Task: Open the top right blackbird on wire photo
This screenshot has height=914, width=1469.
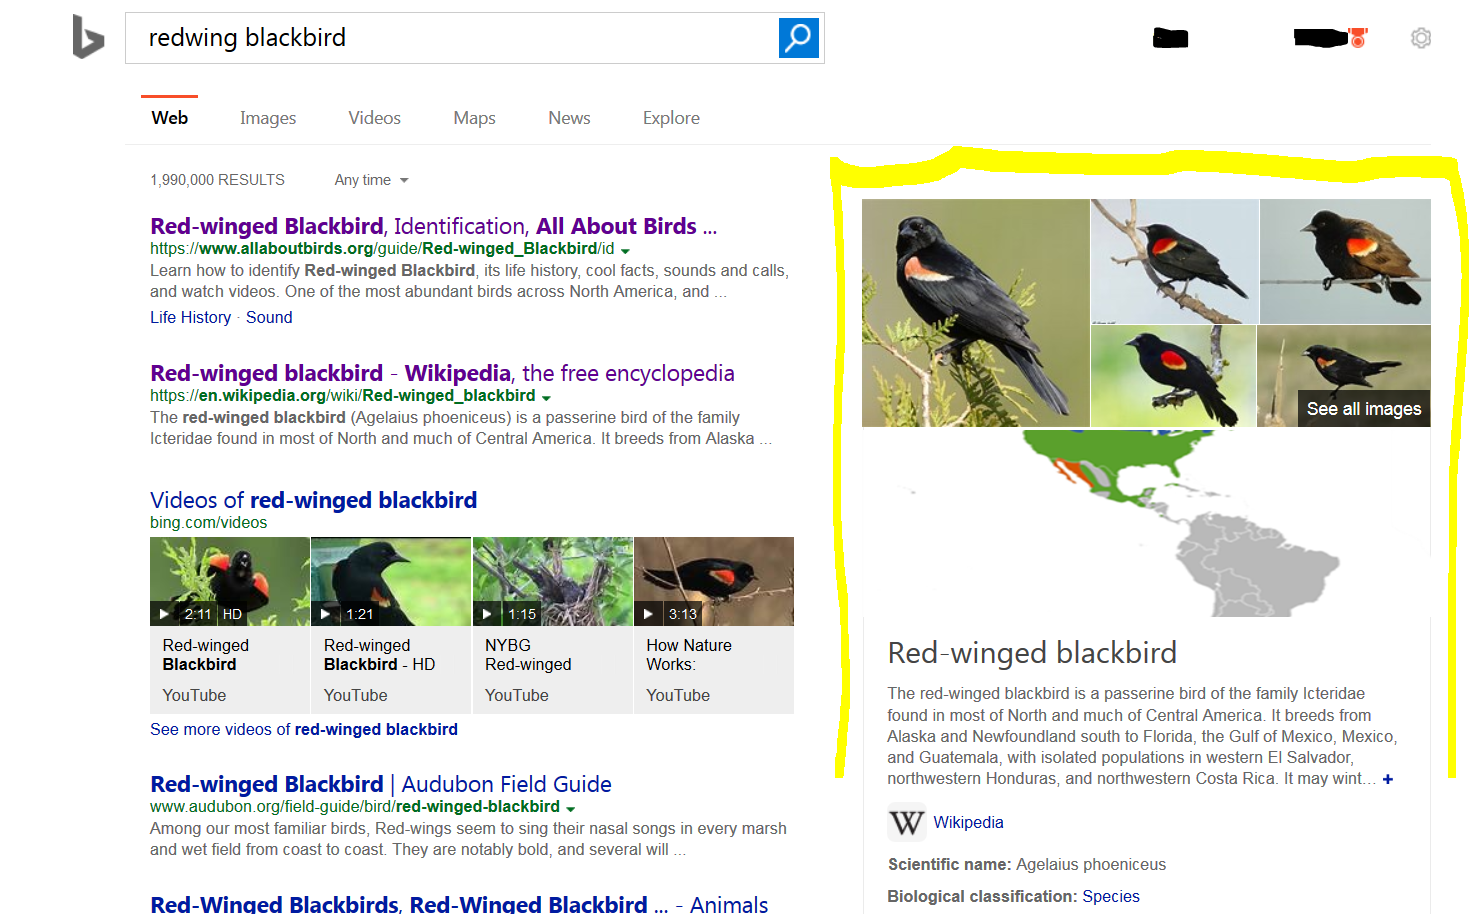Action: click(x=1345, y=261)
